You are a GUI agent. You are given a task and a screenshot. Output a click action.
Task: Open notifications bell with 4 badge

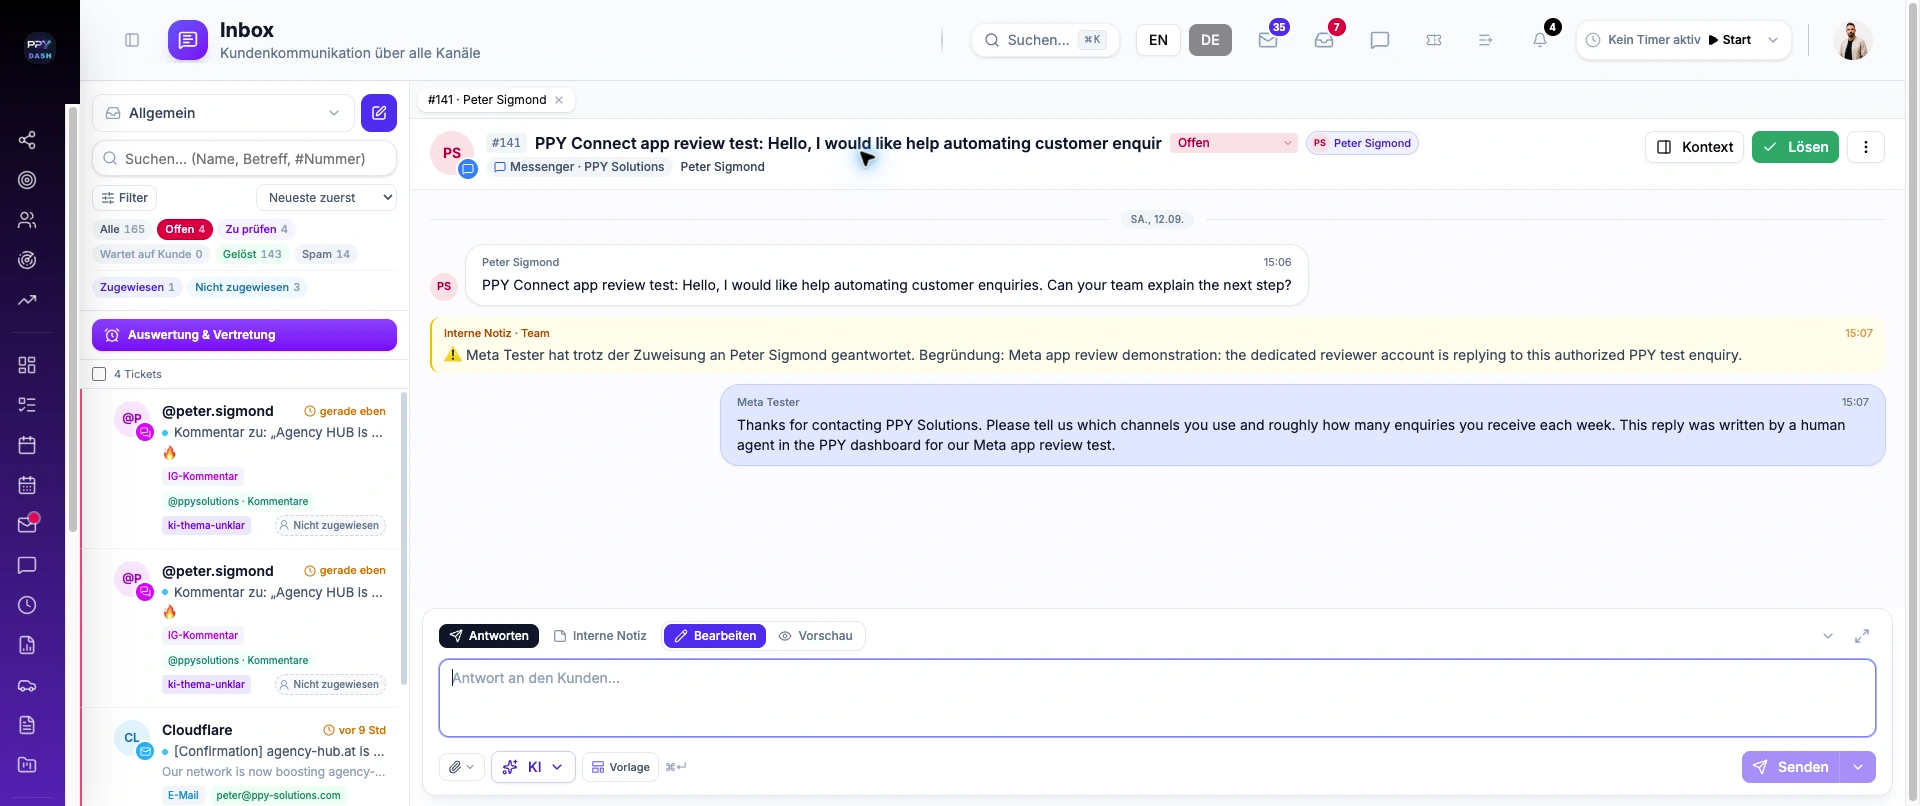point(1540,40)
